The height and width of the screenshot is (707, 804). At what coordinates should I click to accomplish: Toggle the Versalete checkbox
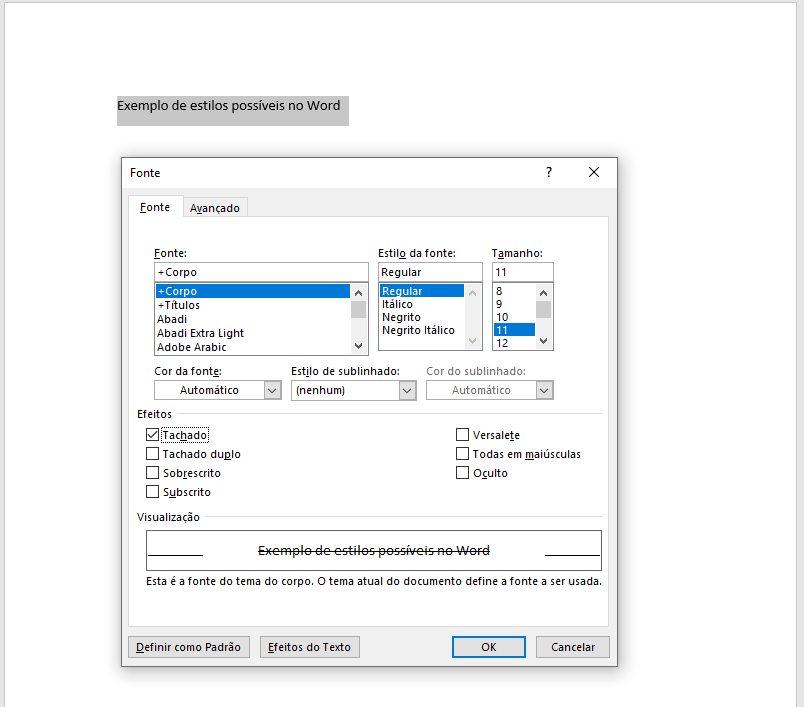(x=462, y=435)
